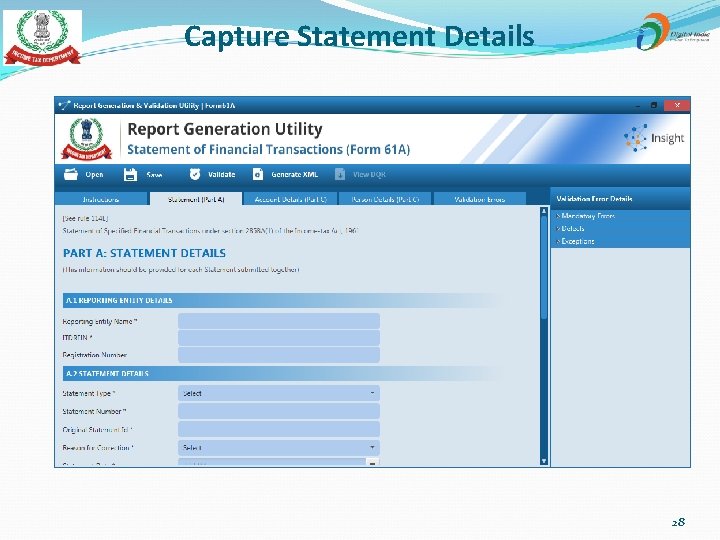Click Generate XML button label
Viewport: 720px width, 540px height.
(x=294, y=174)
